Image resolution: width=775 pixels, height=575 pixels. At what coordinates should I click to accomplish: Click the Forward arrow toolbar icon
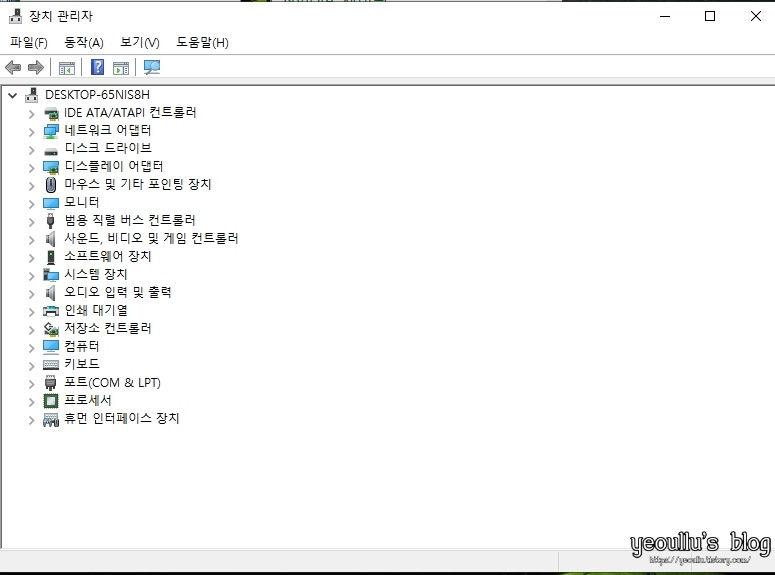[x=36, y=67]
